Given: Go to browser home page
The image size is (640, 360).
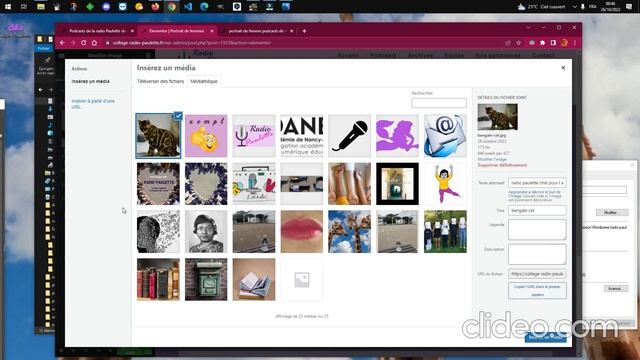Looking at the screenshot, I should [94, 42].
